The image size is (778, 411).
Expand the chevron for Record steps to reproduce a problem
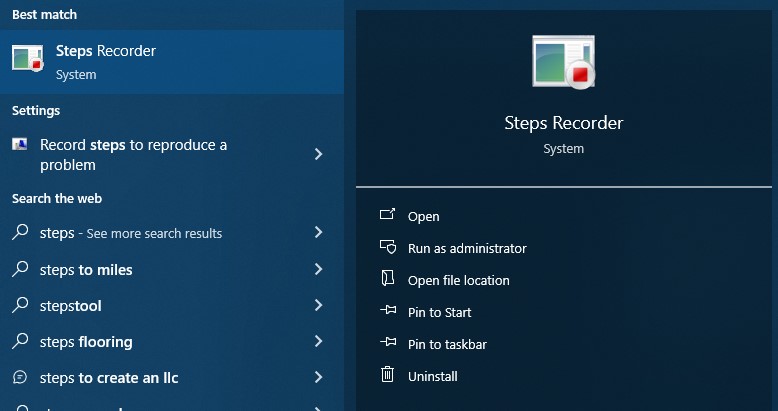point(318,154)
